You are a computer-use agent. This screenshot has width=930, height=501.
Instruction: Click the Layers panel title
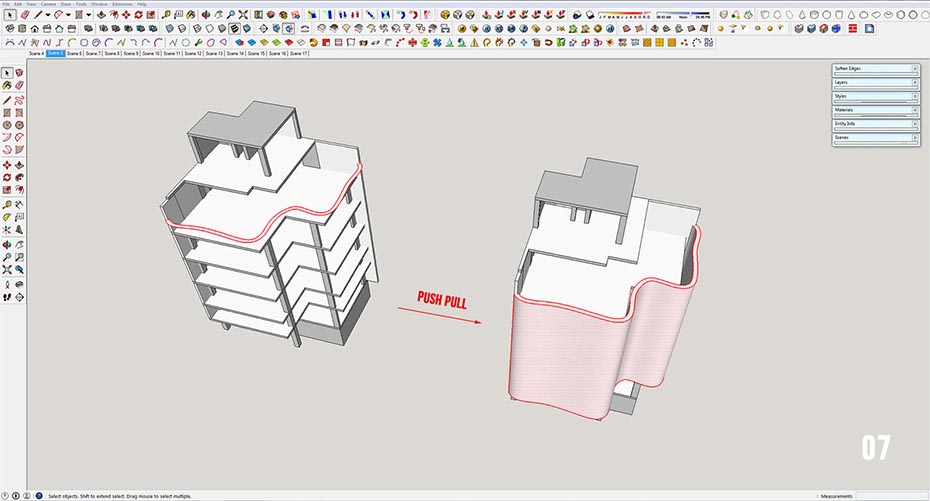point(841,82)
